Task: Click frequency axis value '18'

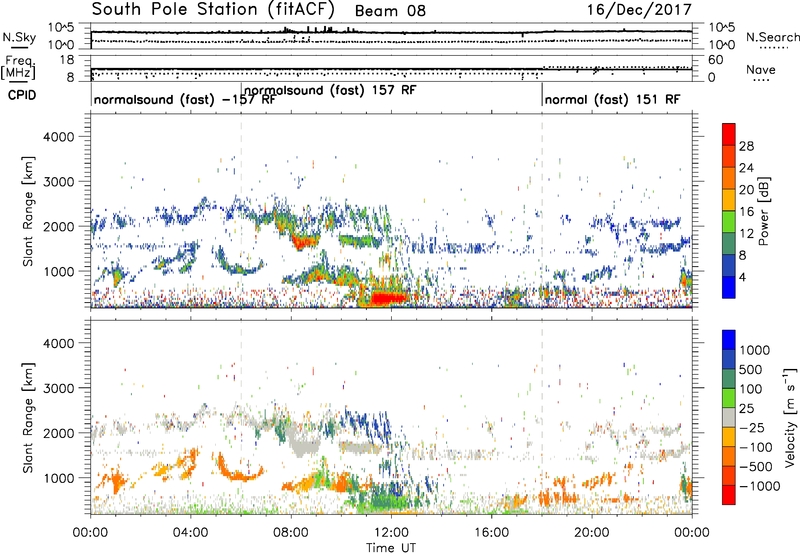Action: point(67,60)
